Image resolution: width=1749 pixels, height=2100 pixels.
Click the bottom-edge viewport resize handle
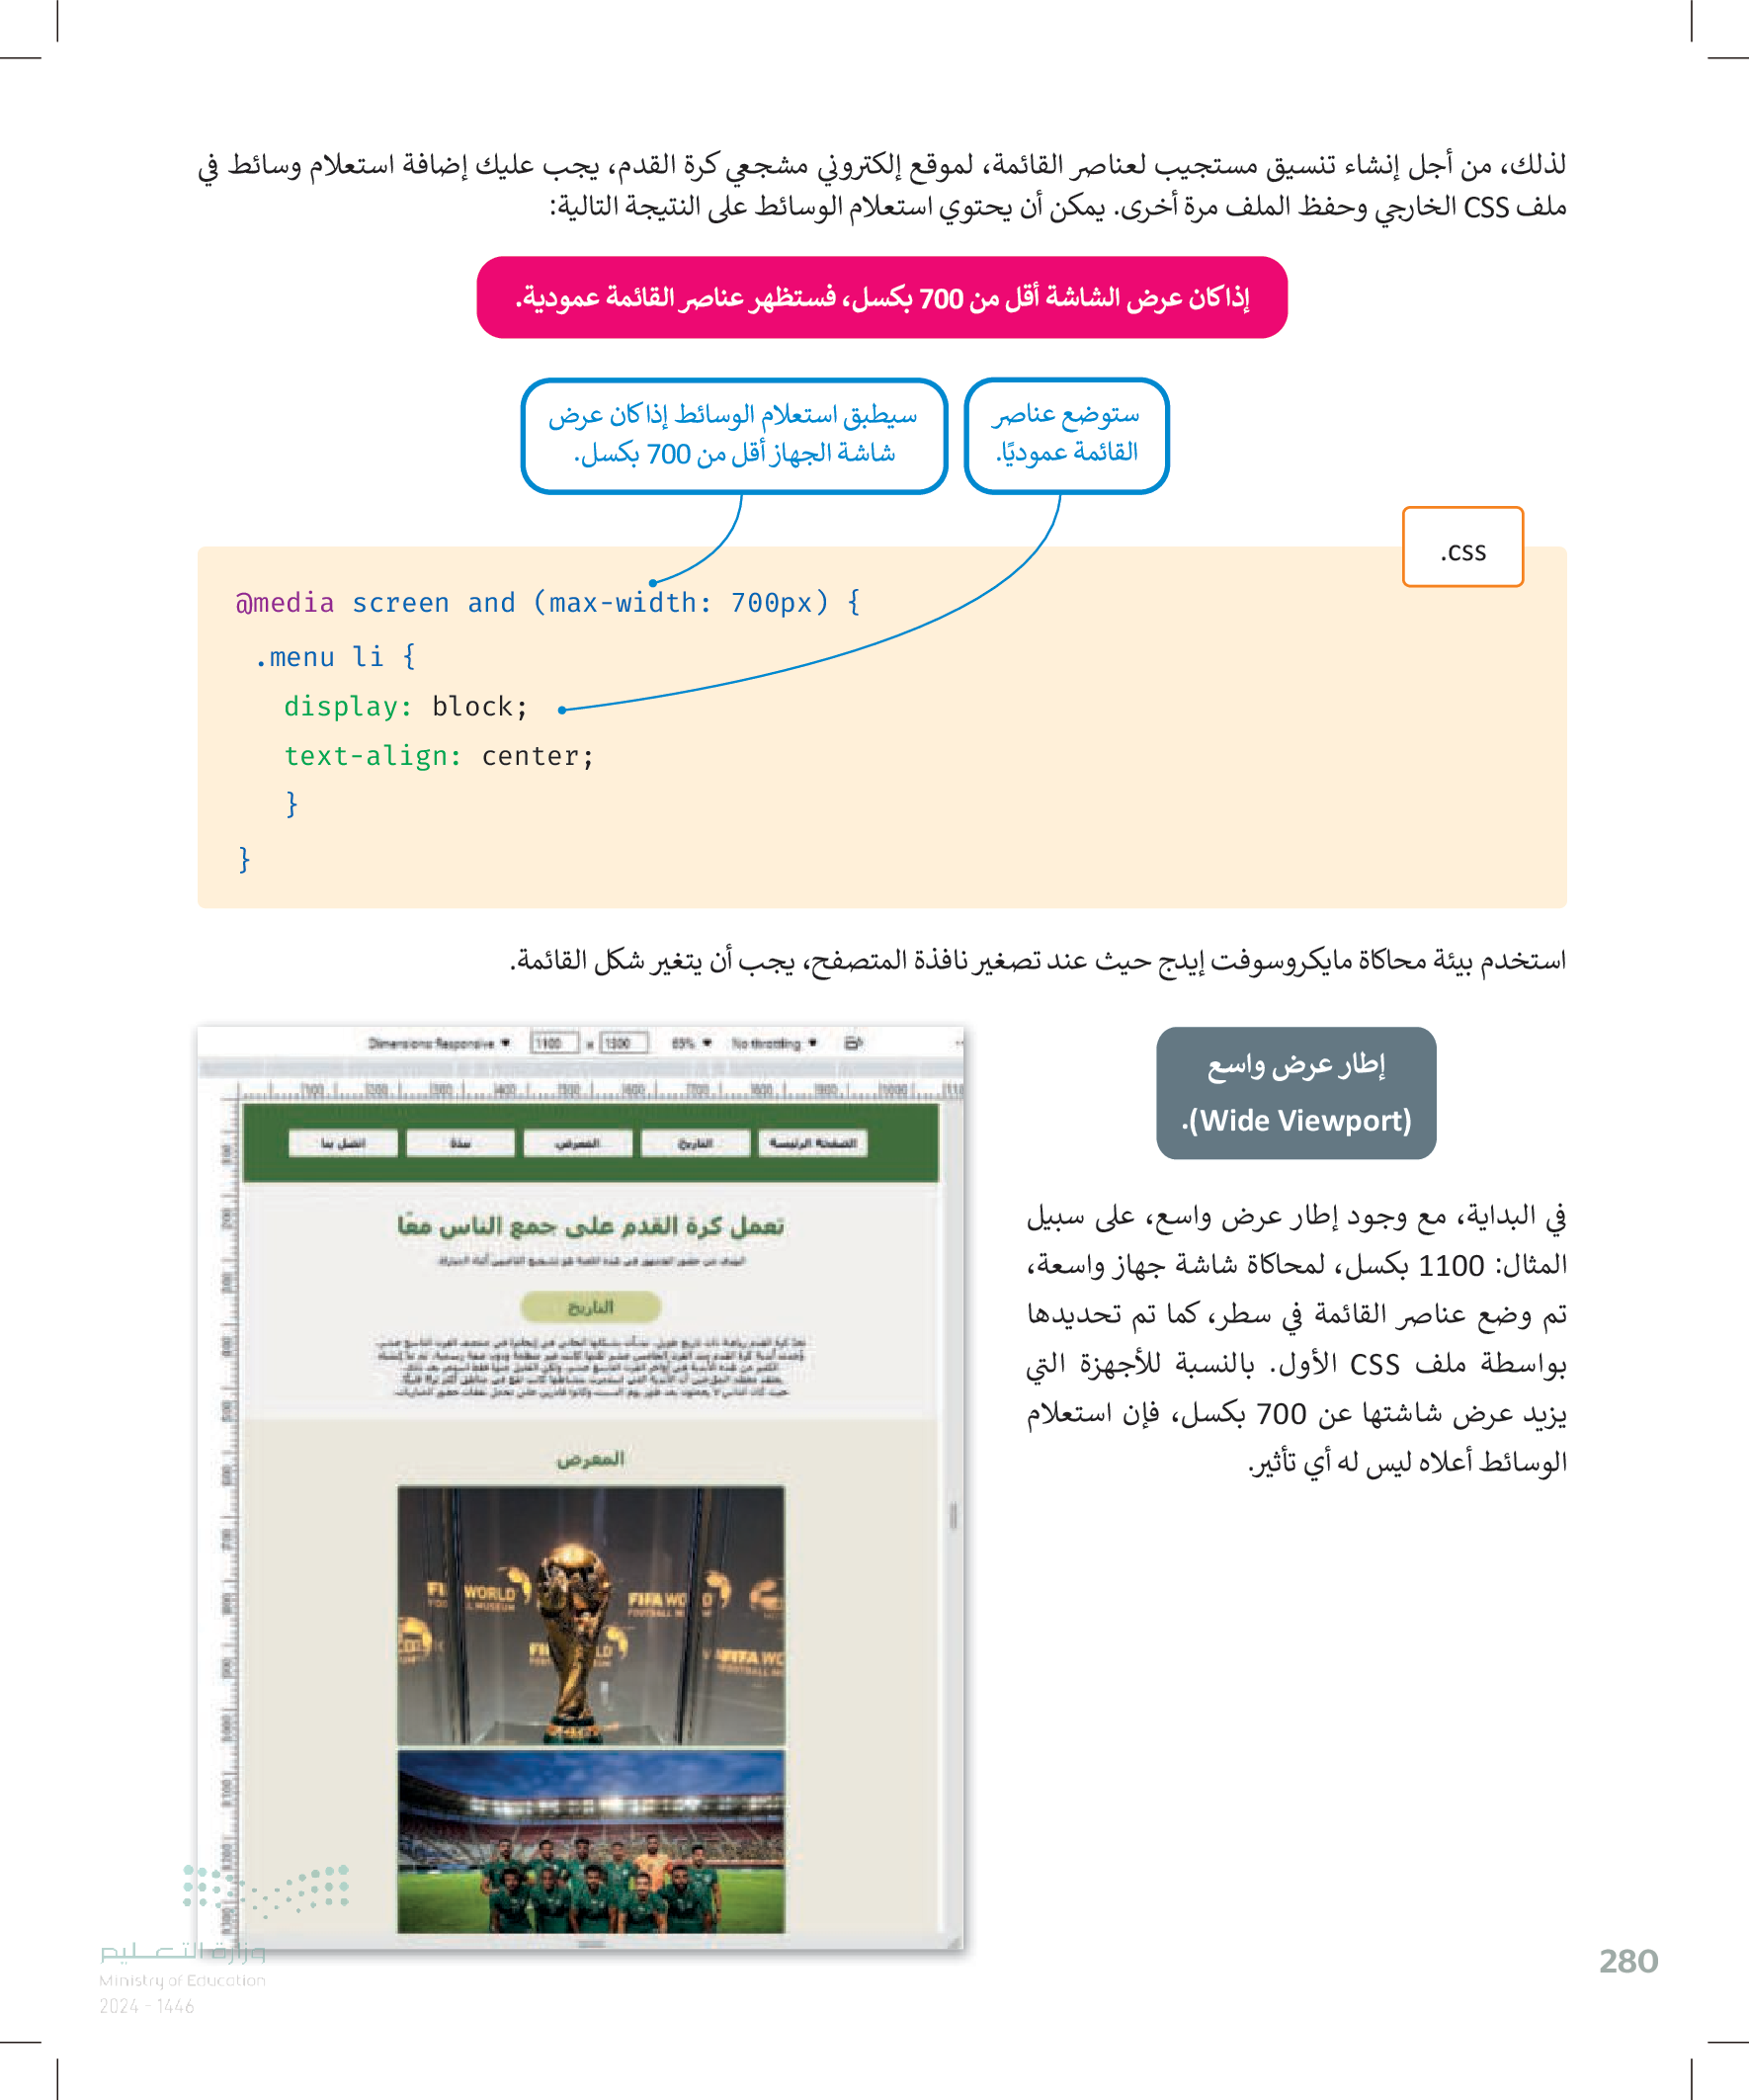(x=591, y=1944)
